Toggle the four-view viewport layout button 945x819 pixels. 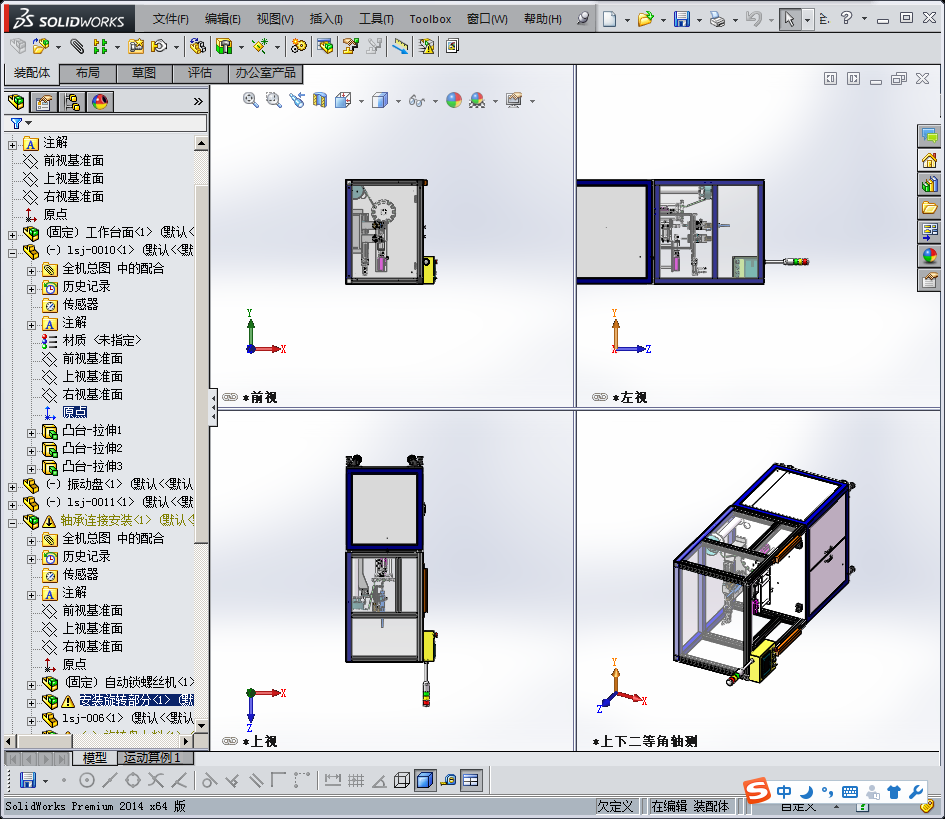point(471,780)
